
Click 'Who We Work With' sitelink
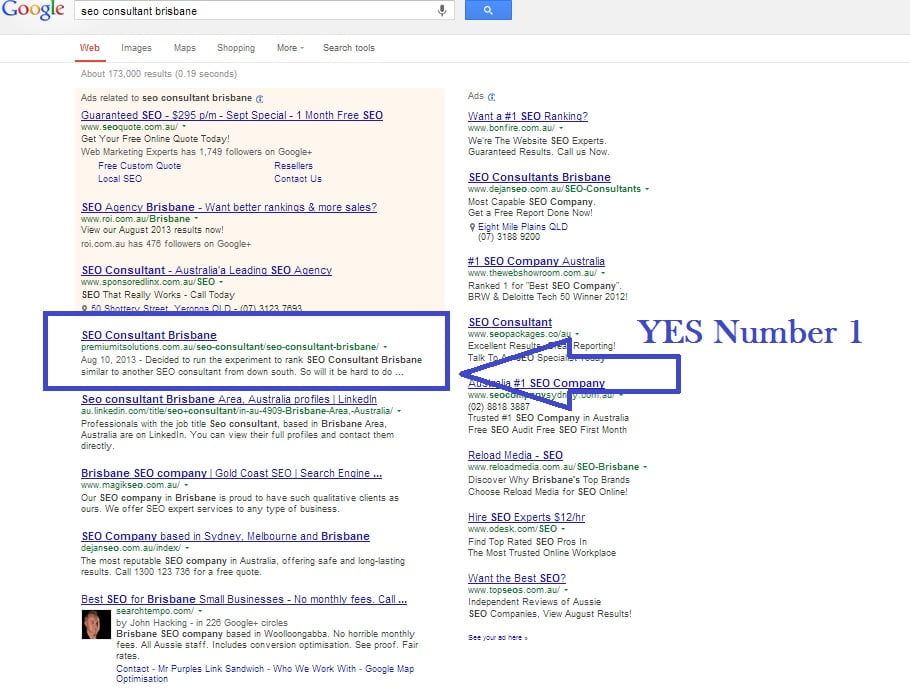314,669
